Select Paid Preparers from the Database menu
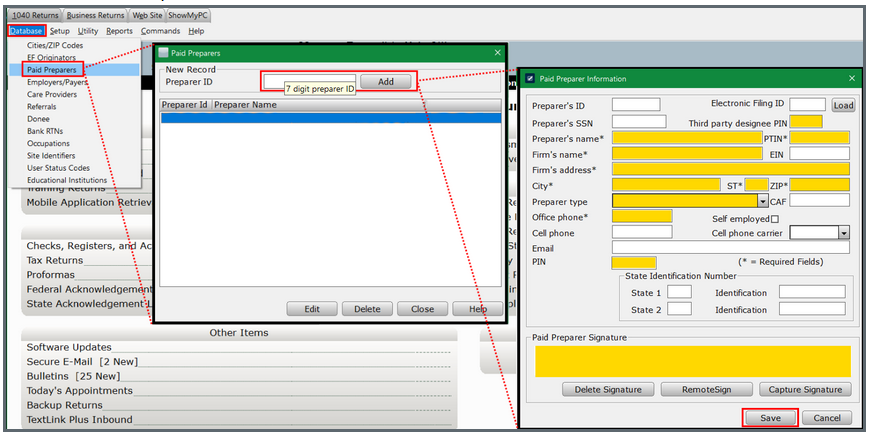The width and height of the screenshot is (869, 435). [x=52, y=70]
